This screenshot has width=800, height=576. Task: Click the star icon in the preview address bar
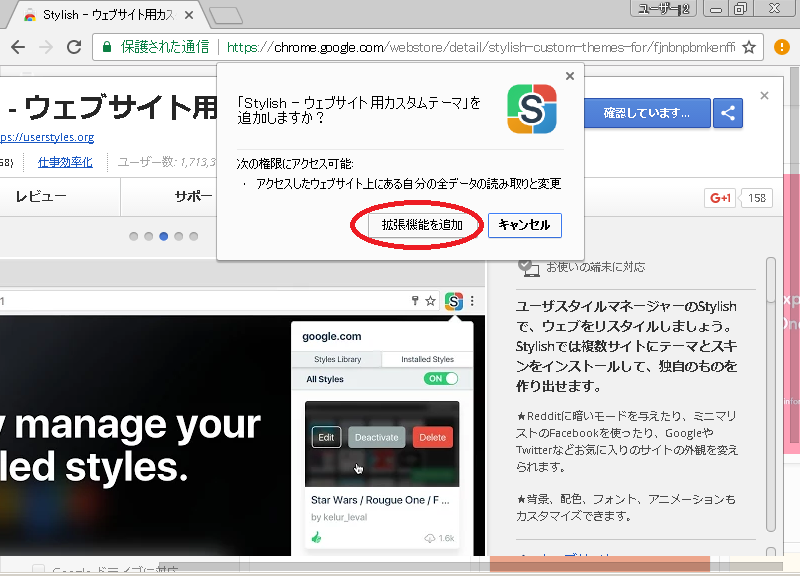tap(431, 301)
